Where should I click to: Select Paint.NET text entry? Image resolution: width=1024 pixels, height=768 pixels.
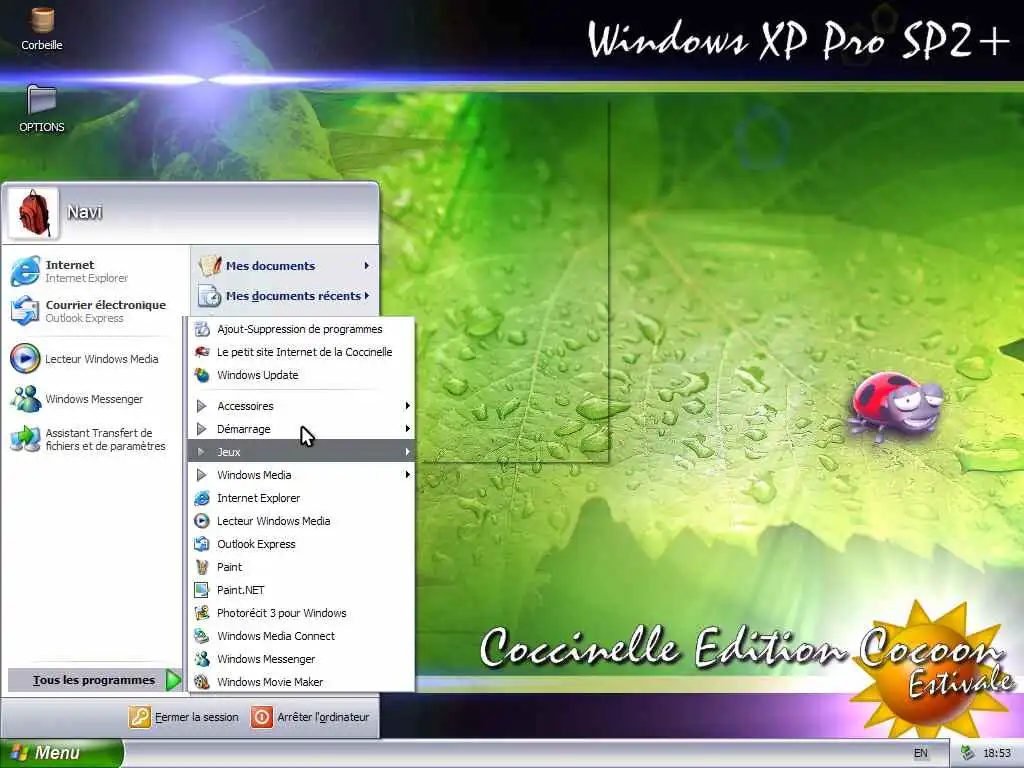(241, 590)
